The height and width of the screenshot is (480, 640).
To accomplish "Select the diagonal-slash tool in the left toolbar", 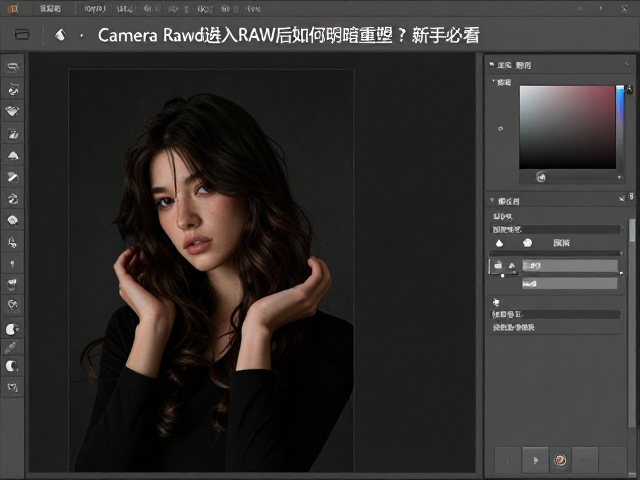I will click(13, 177).
